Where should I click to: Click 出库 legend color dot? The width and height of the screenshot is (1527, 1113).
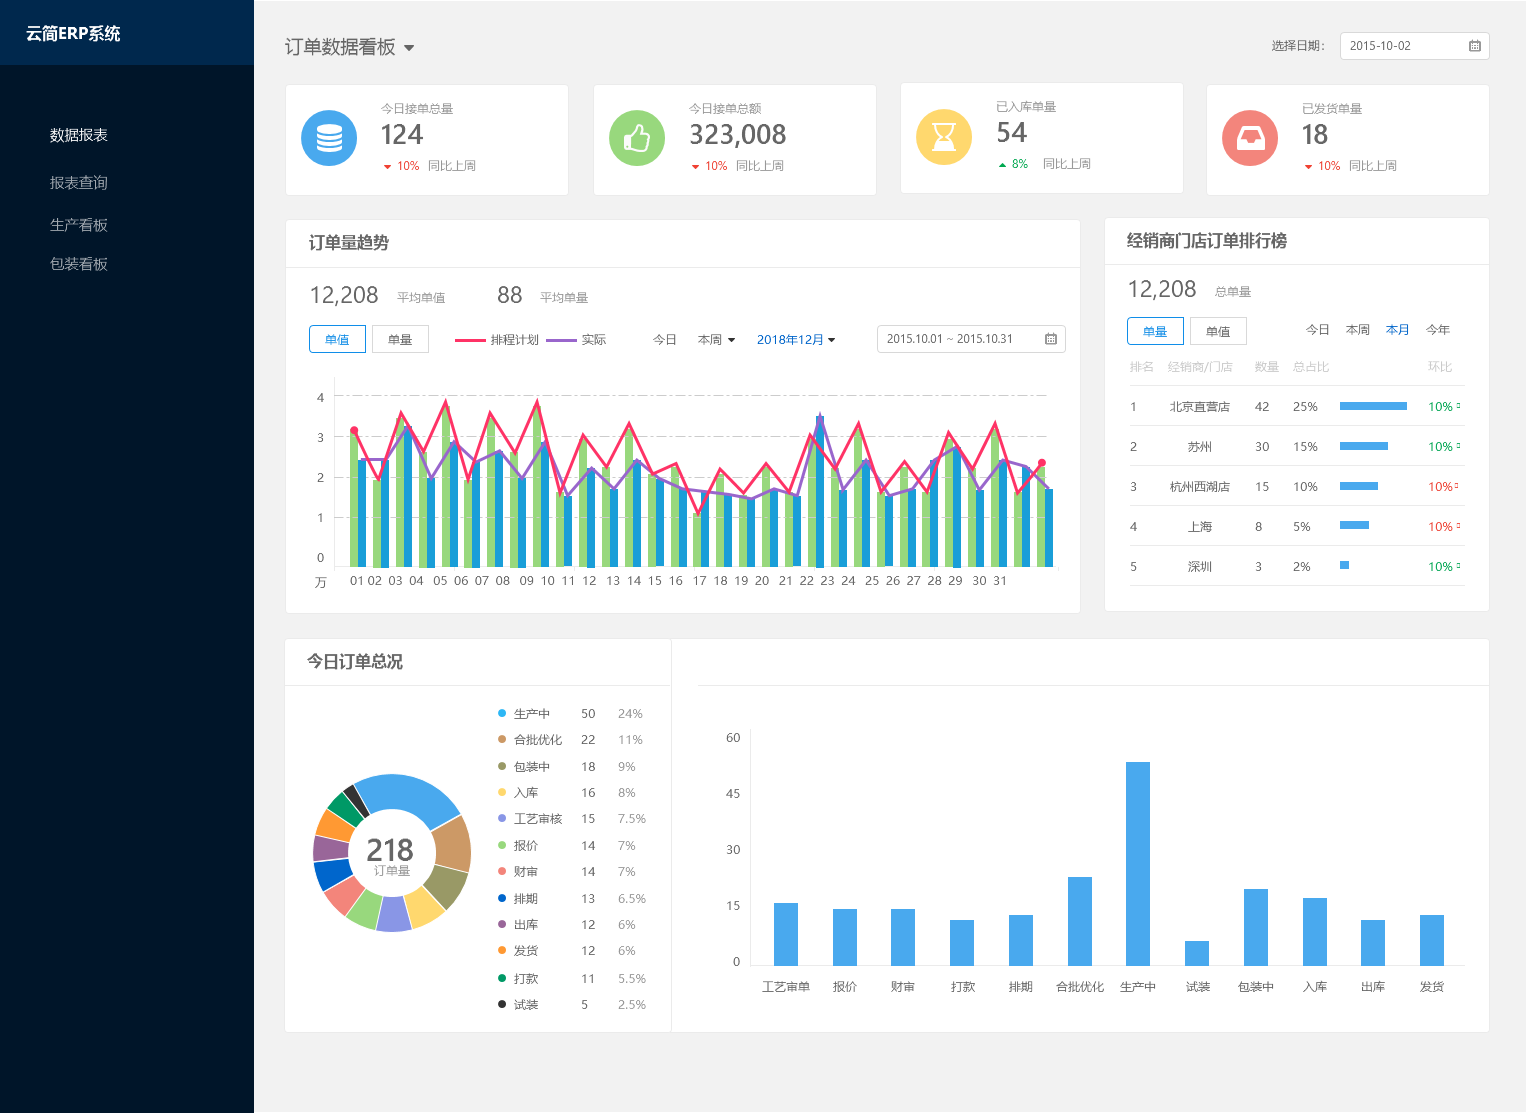tap(502, 924)
